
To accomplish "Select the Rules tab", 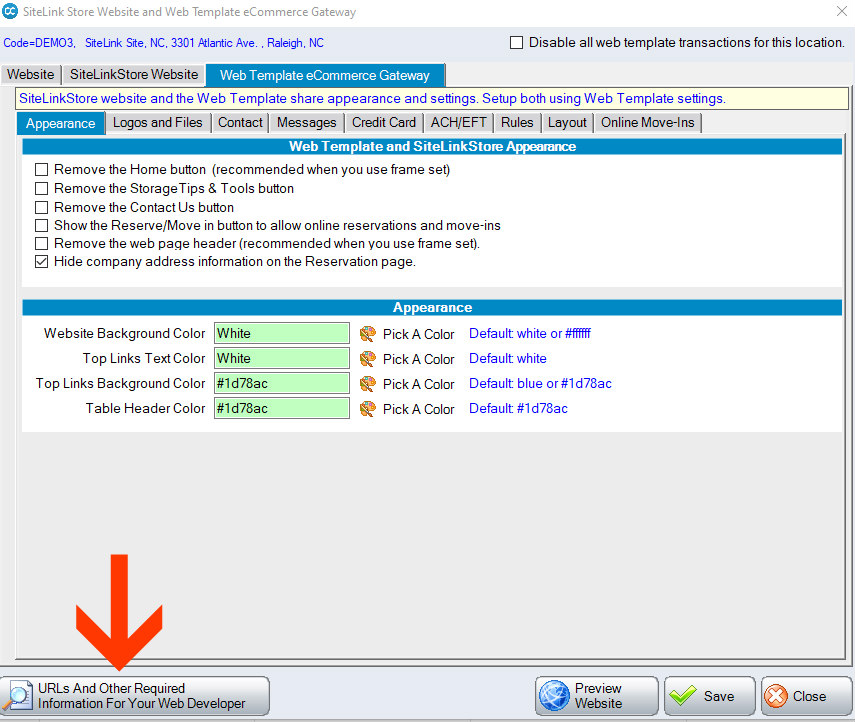I will click(x=517, y=123).
